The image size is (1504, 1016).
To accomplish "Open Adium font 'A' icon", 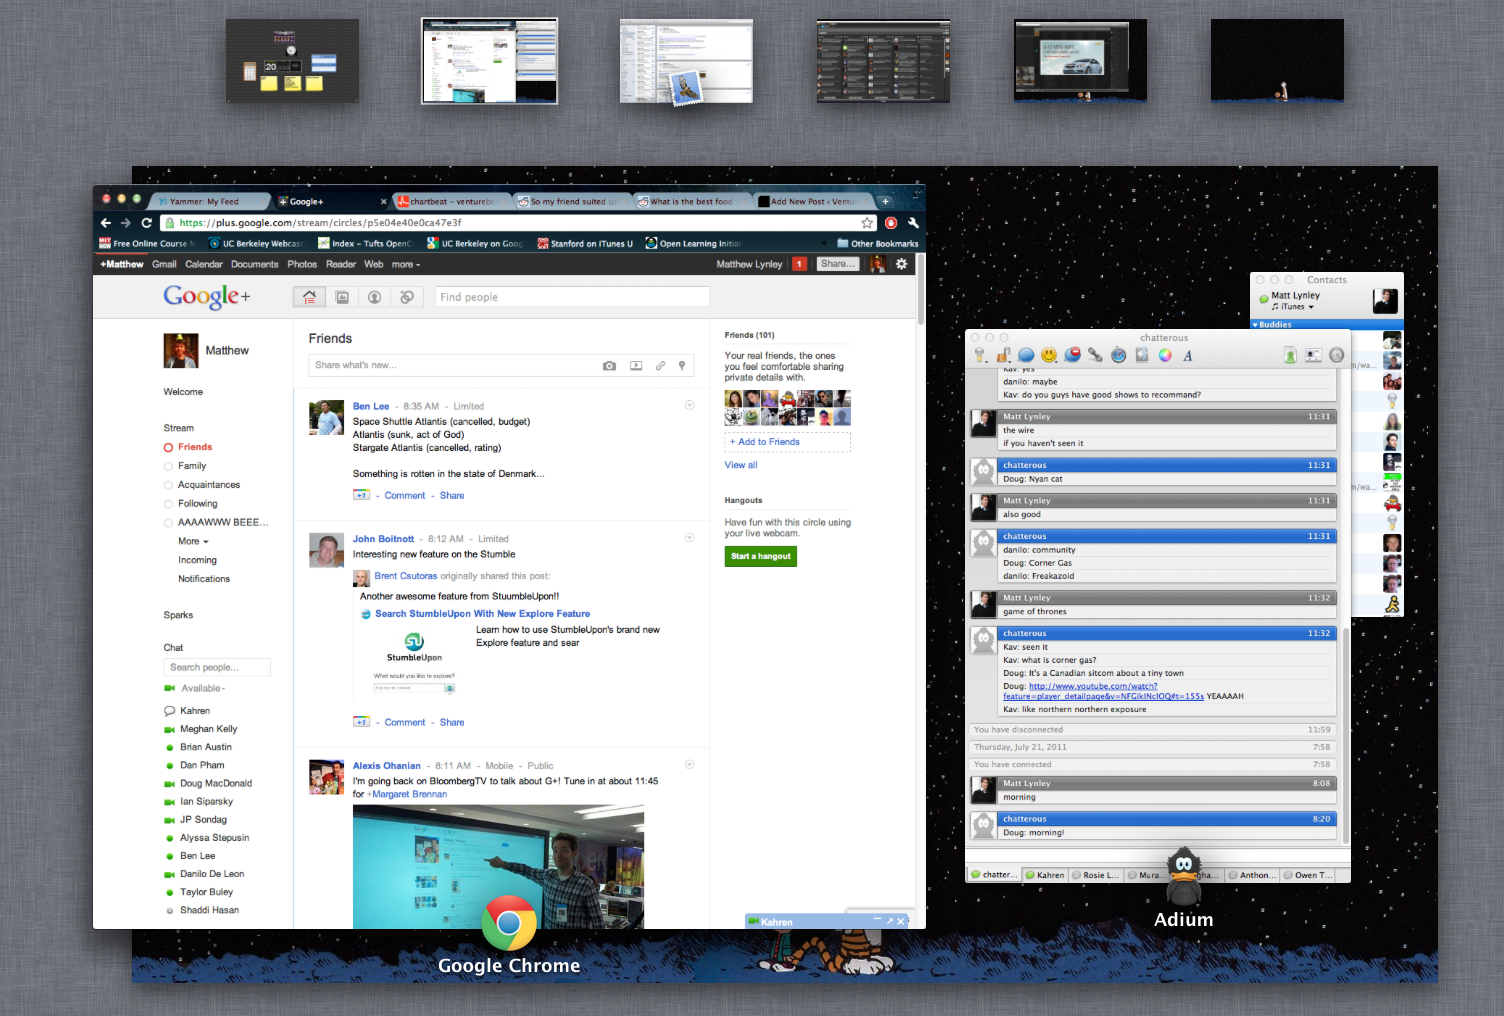I will coord(1188,355).
